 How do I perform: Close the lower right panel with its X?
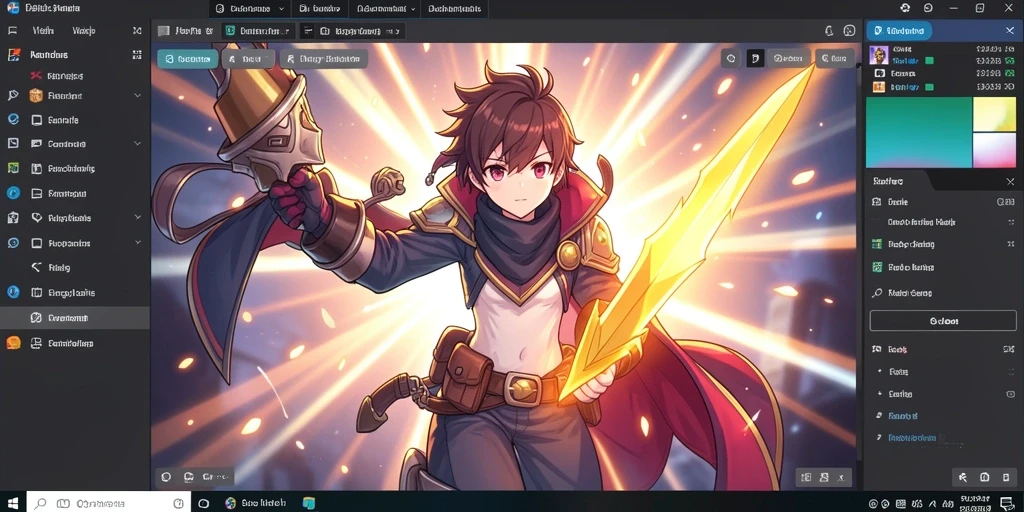click(1010, 181)
